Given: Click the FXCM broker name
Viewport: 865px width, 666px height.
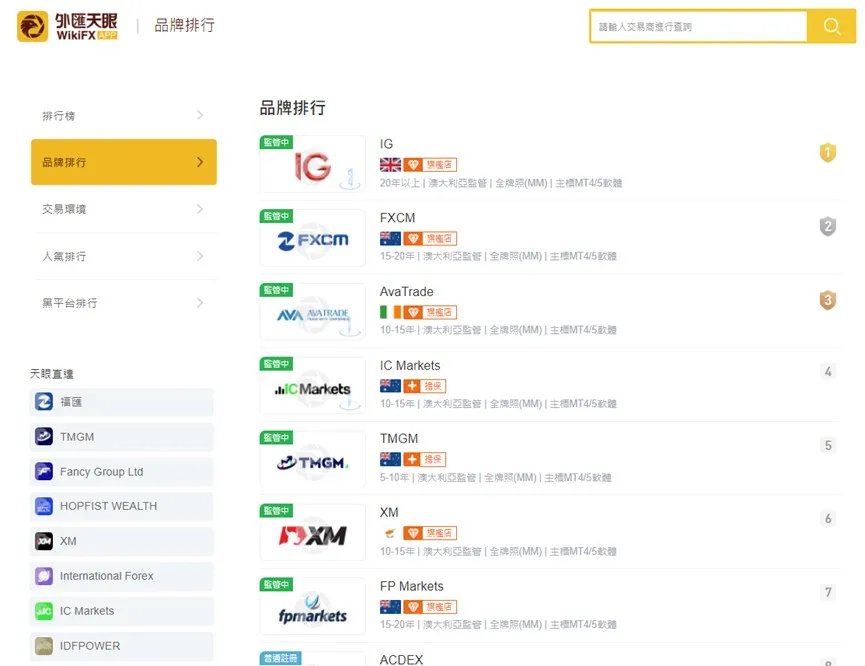Looking at the screenshot, I should [397, 218].
